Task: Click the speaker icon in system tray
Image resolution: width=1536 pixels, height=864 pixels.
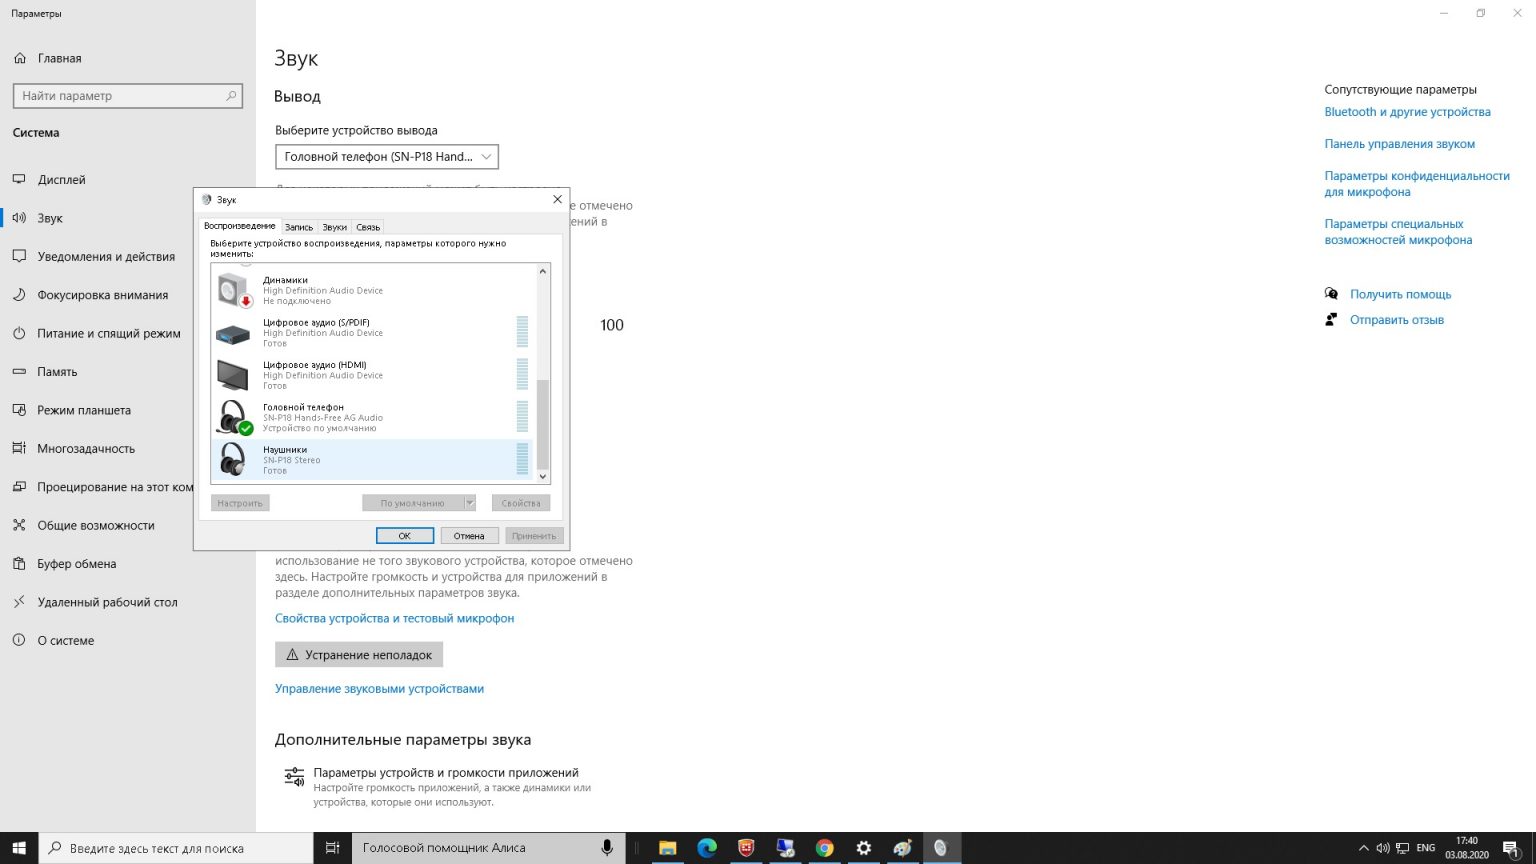Action: tap(1384, 847)
